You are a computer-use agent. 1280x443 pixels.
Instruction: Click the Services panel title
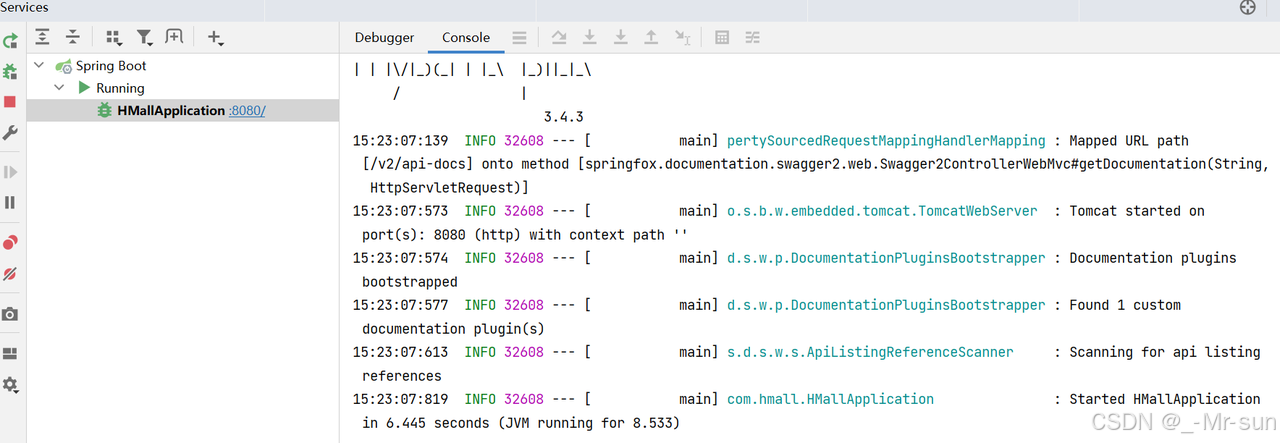pyautogui.click(x=24, y=7)
